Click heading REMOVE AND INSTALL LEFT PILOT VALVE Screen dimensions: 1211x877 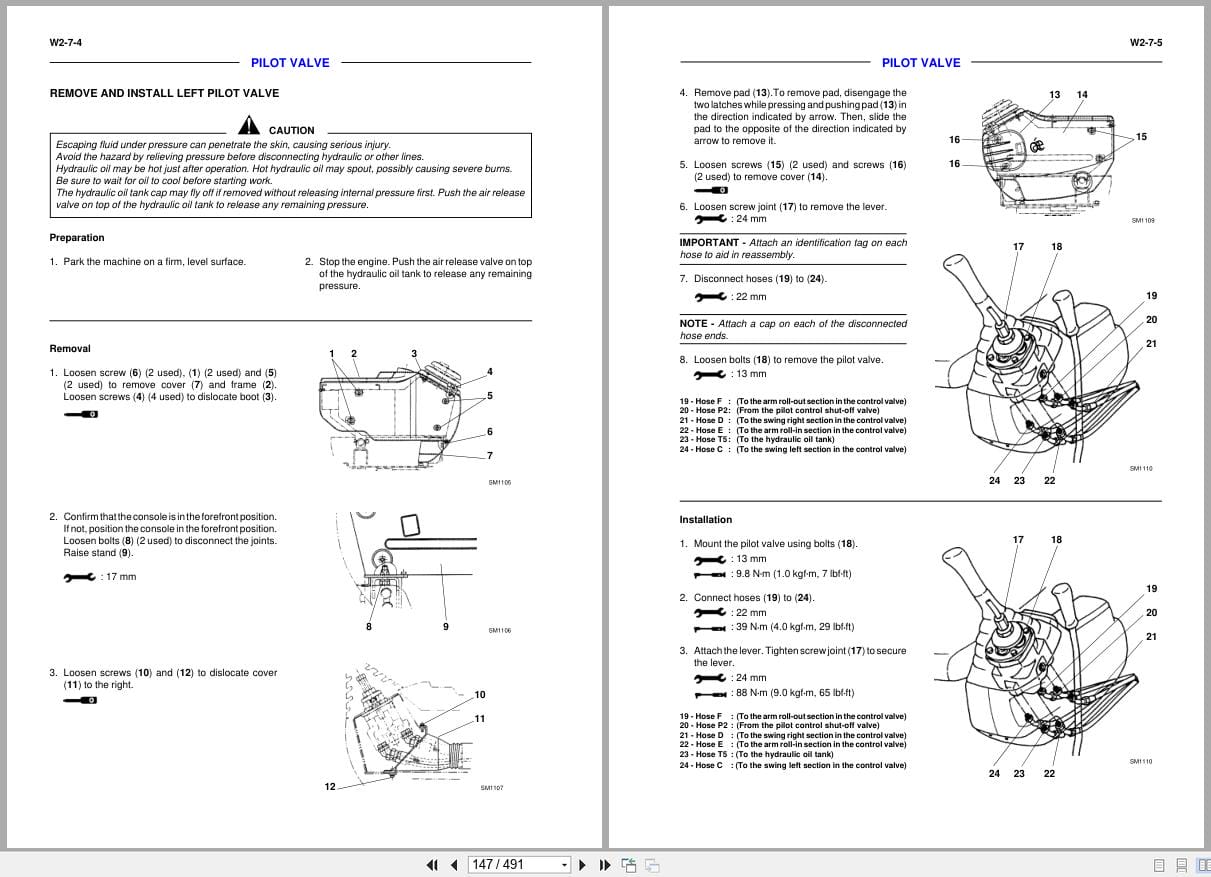[x=165, y=93]
